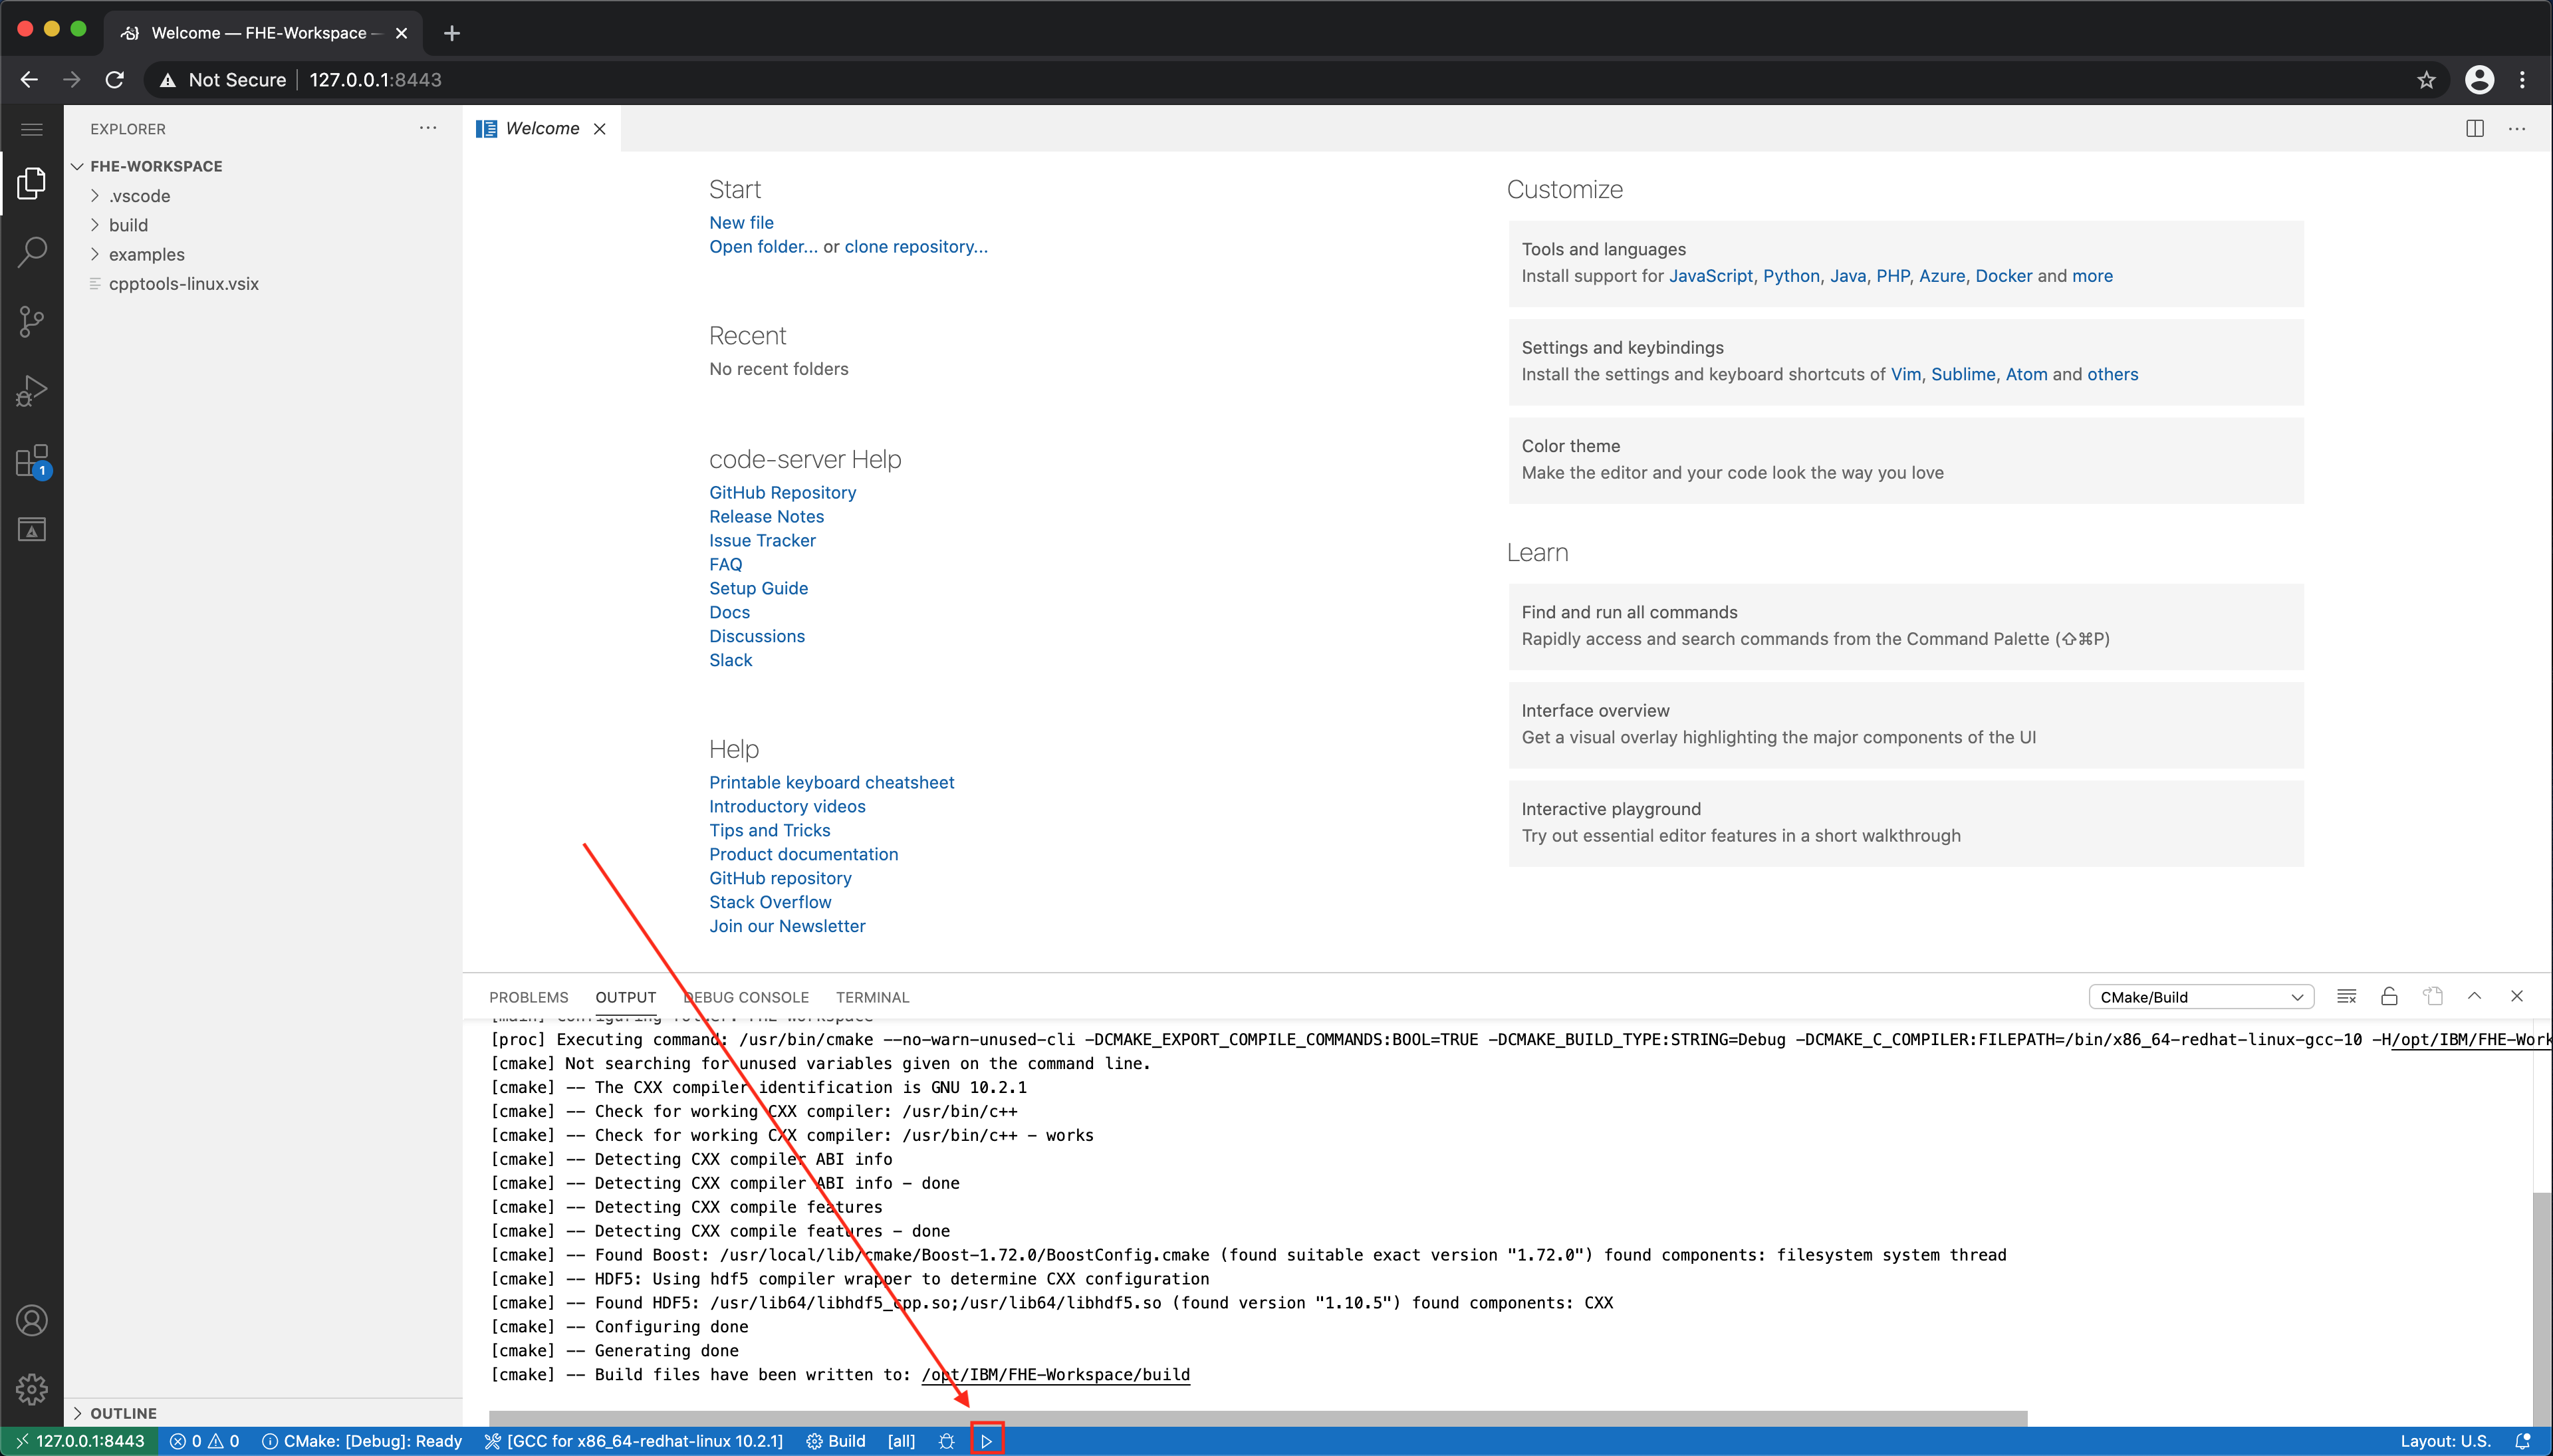Screen dimensions: 2553x1456
Task: Launch the selected target with play icon
Action: click(x=986, y=1441)
